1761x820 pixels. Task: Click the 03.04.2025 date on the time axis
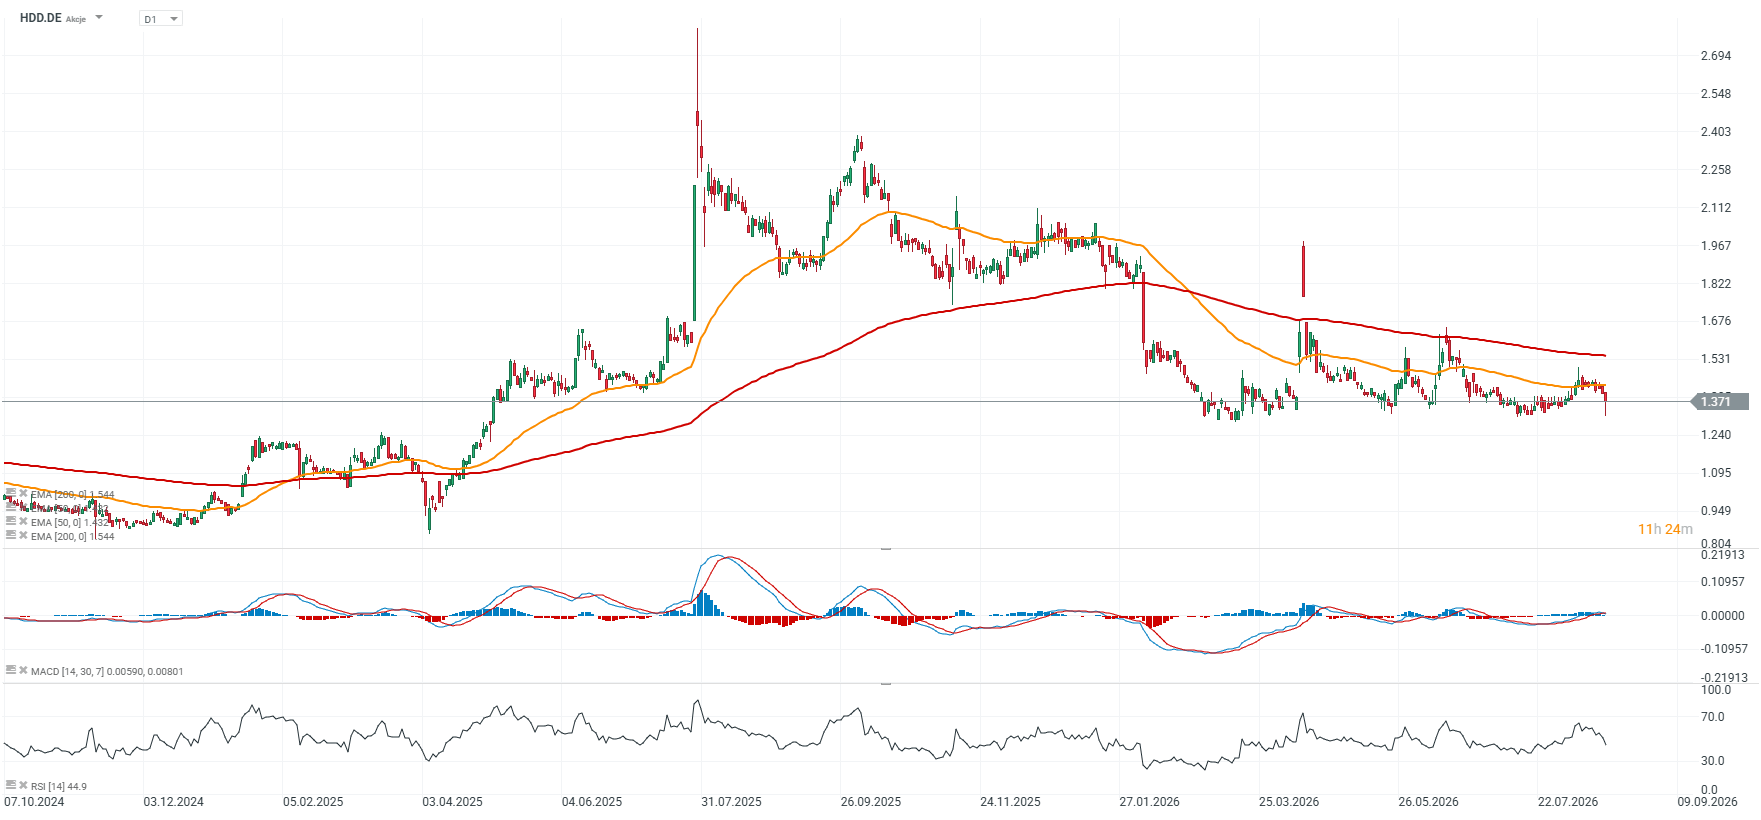coord(452,802)
